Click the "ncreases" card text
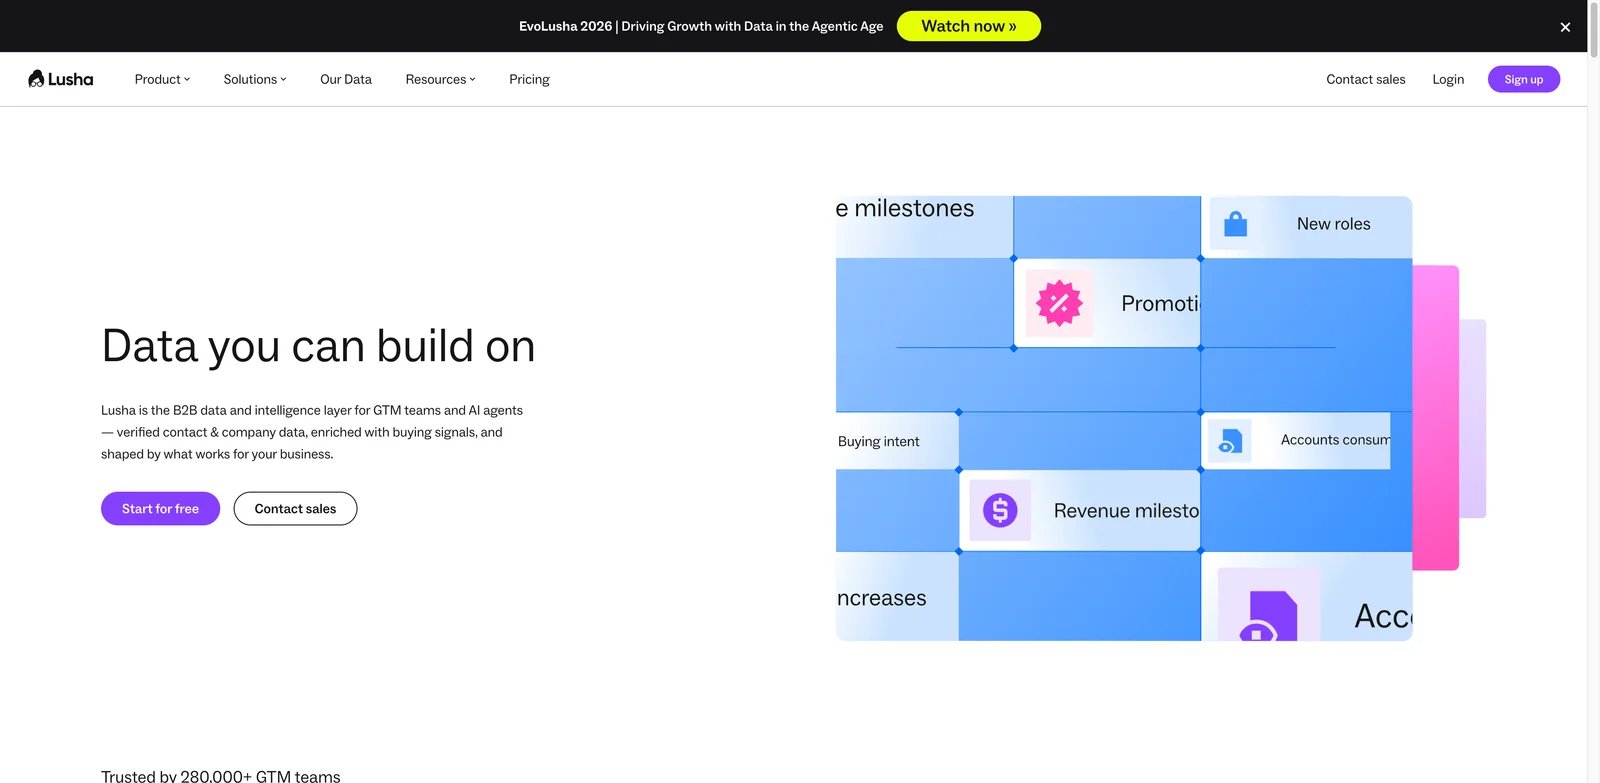The width and height of the screenshot is (1600, 783). (x=882, y=598)
